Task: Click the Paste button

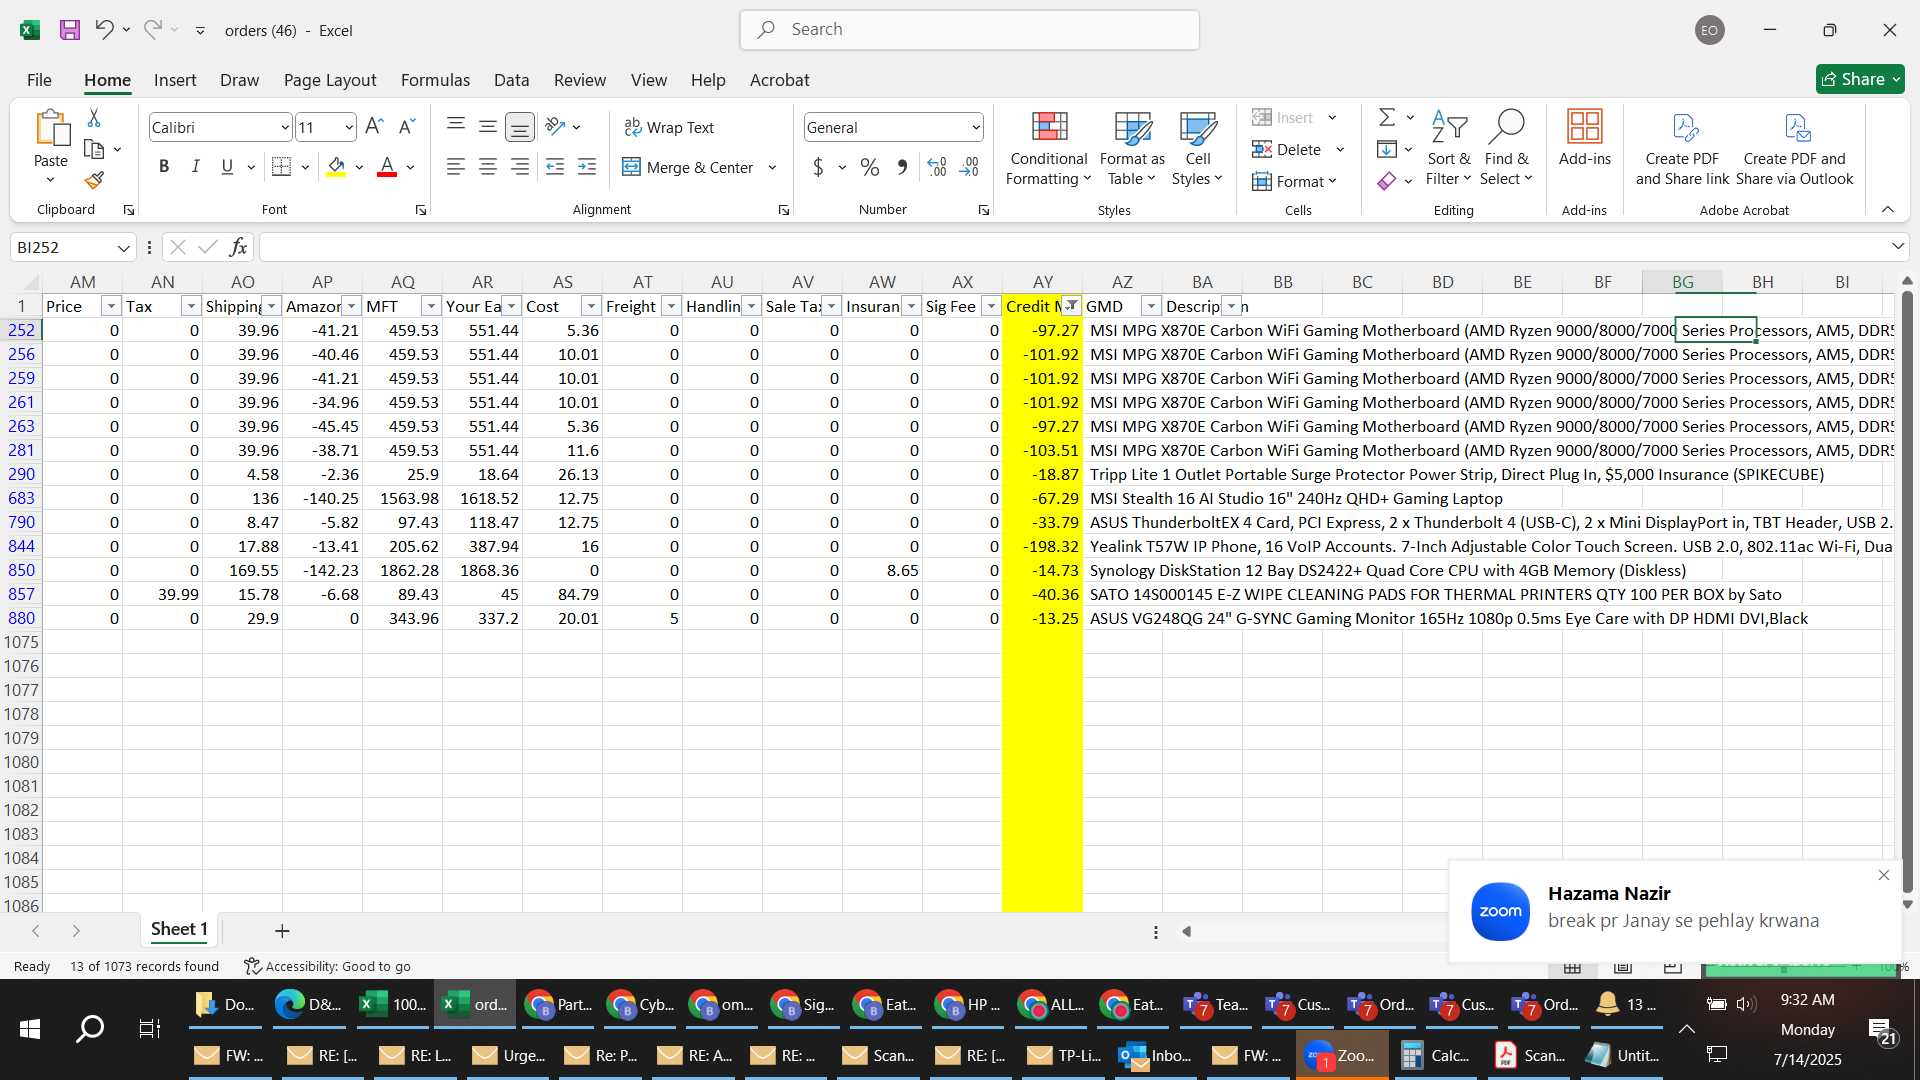Action: click(x=51, y=136)
